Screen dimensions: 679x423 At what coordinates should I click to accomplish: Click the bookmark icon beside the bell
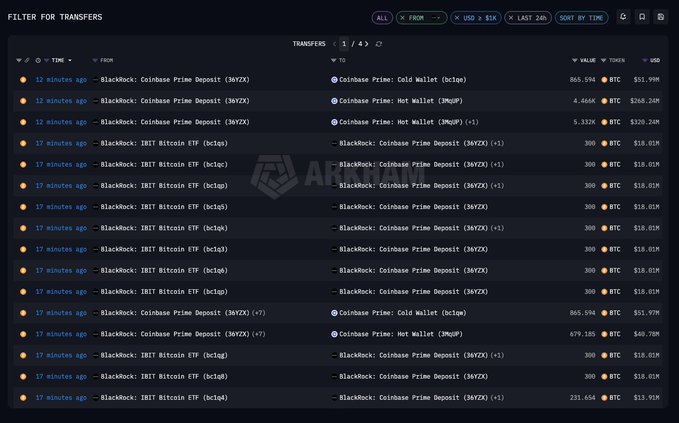(x=642, y=17)
